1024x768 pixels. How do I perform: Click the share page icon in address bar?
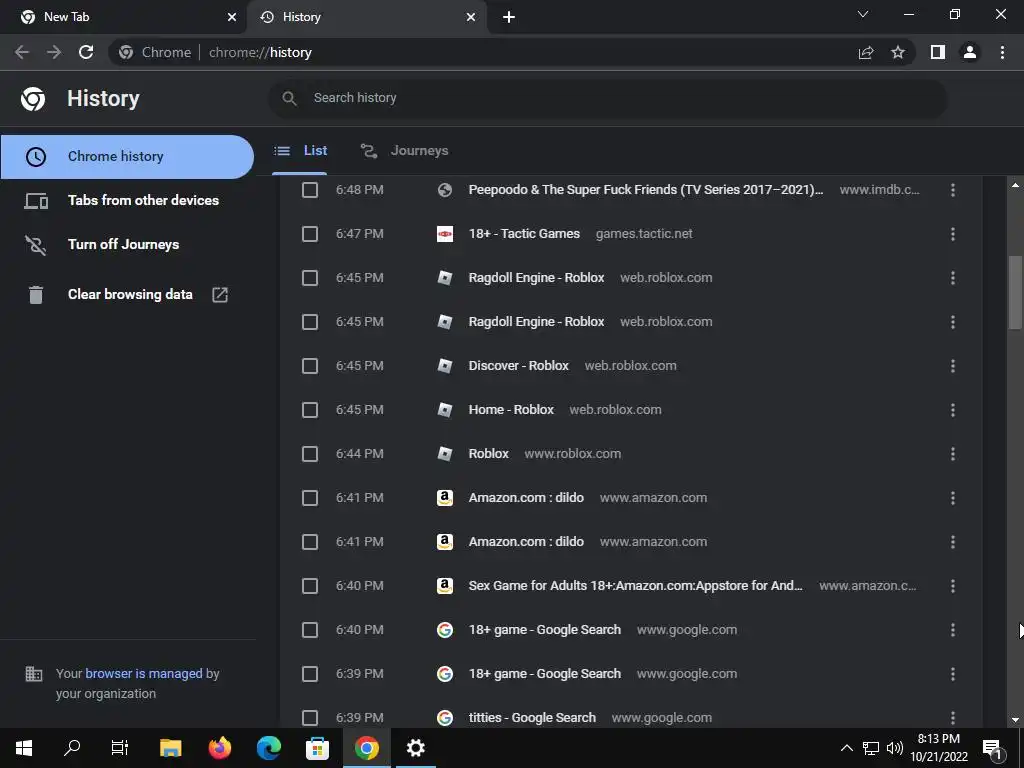[x=866, y=52]
